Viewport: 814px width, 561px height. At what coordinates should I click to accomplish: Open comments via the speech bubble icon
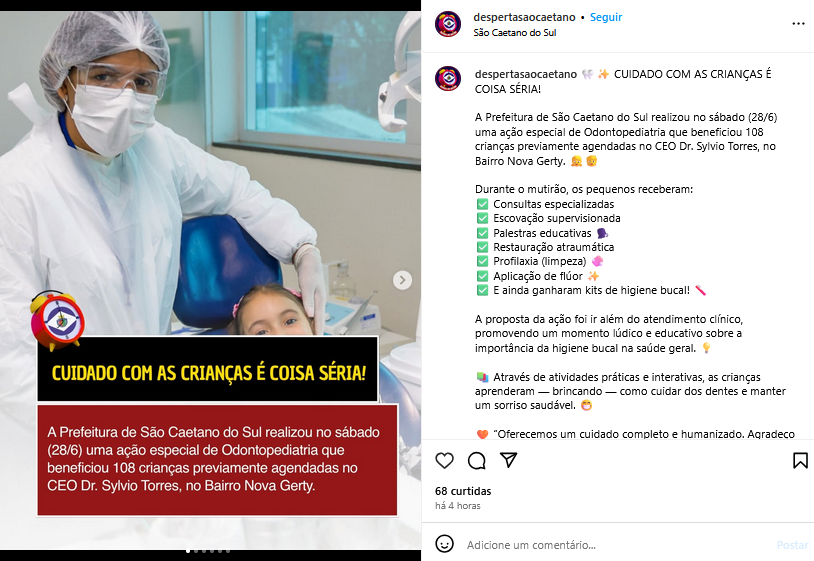(x=477, y=460)
